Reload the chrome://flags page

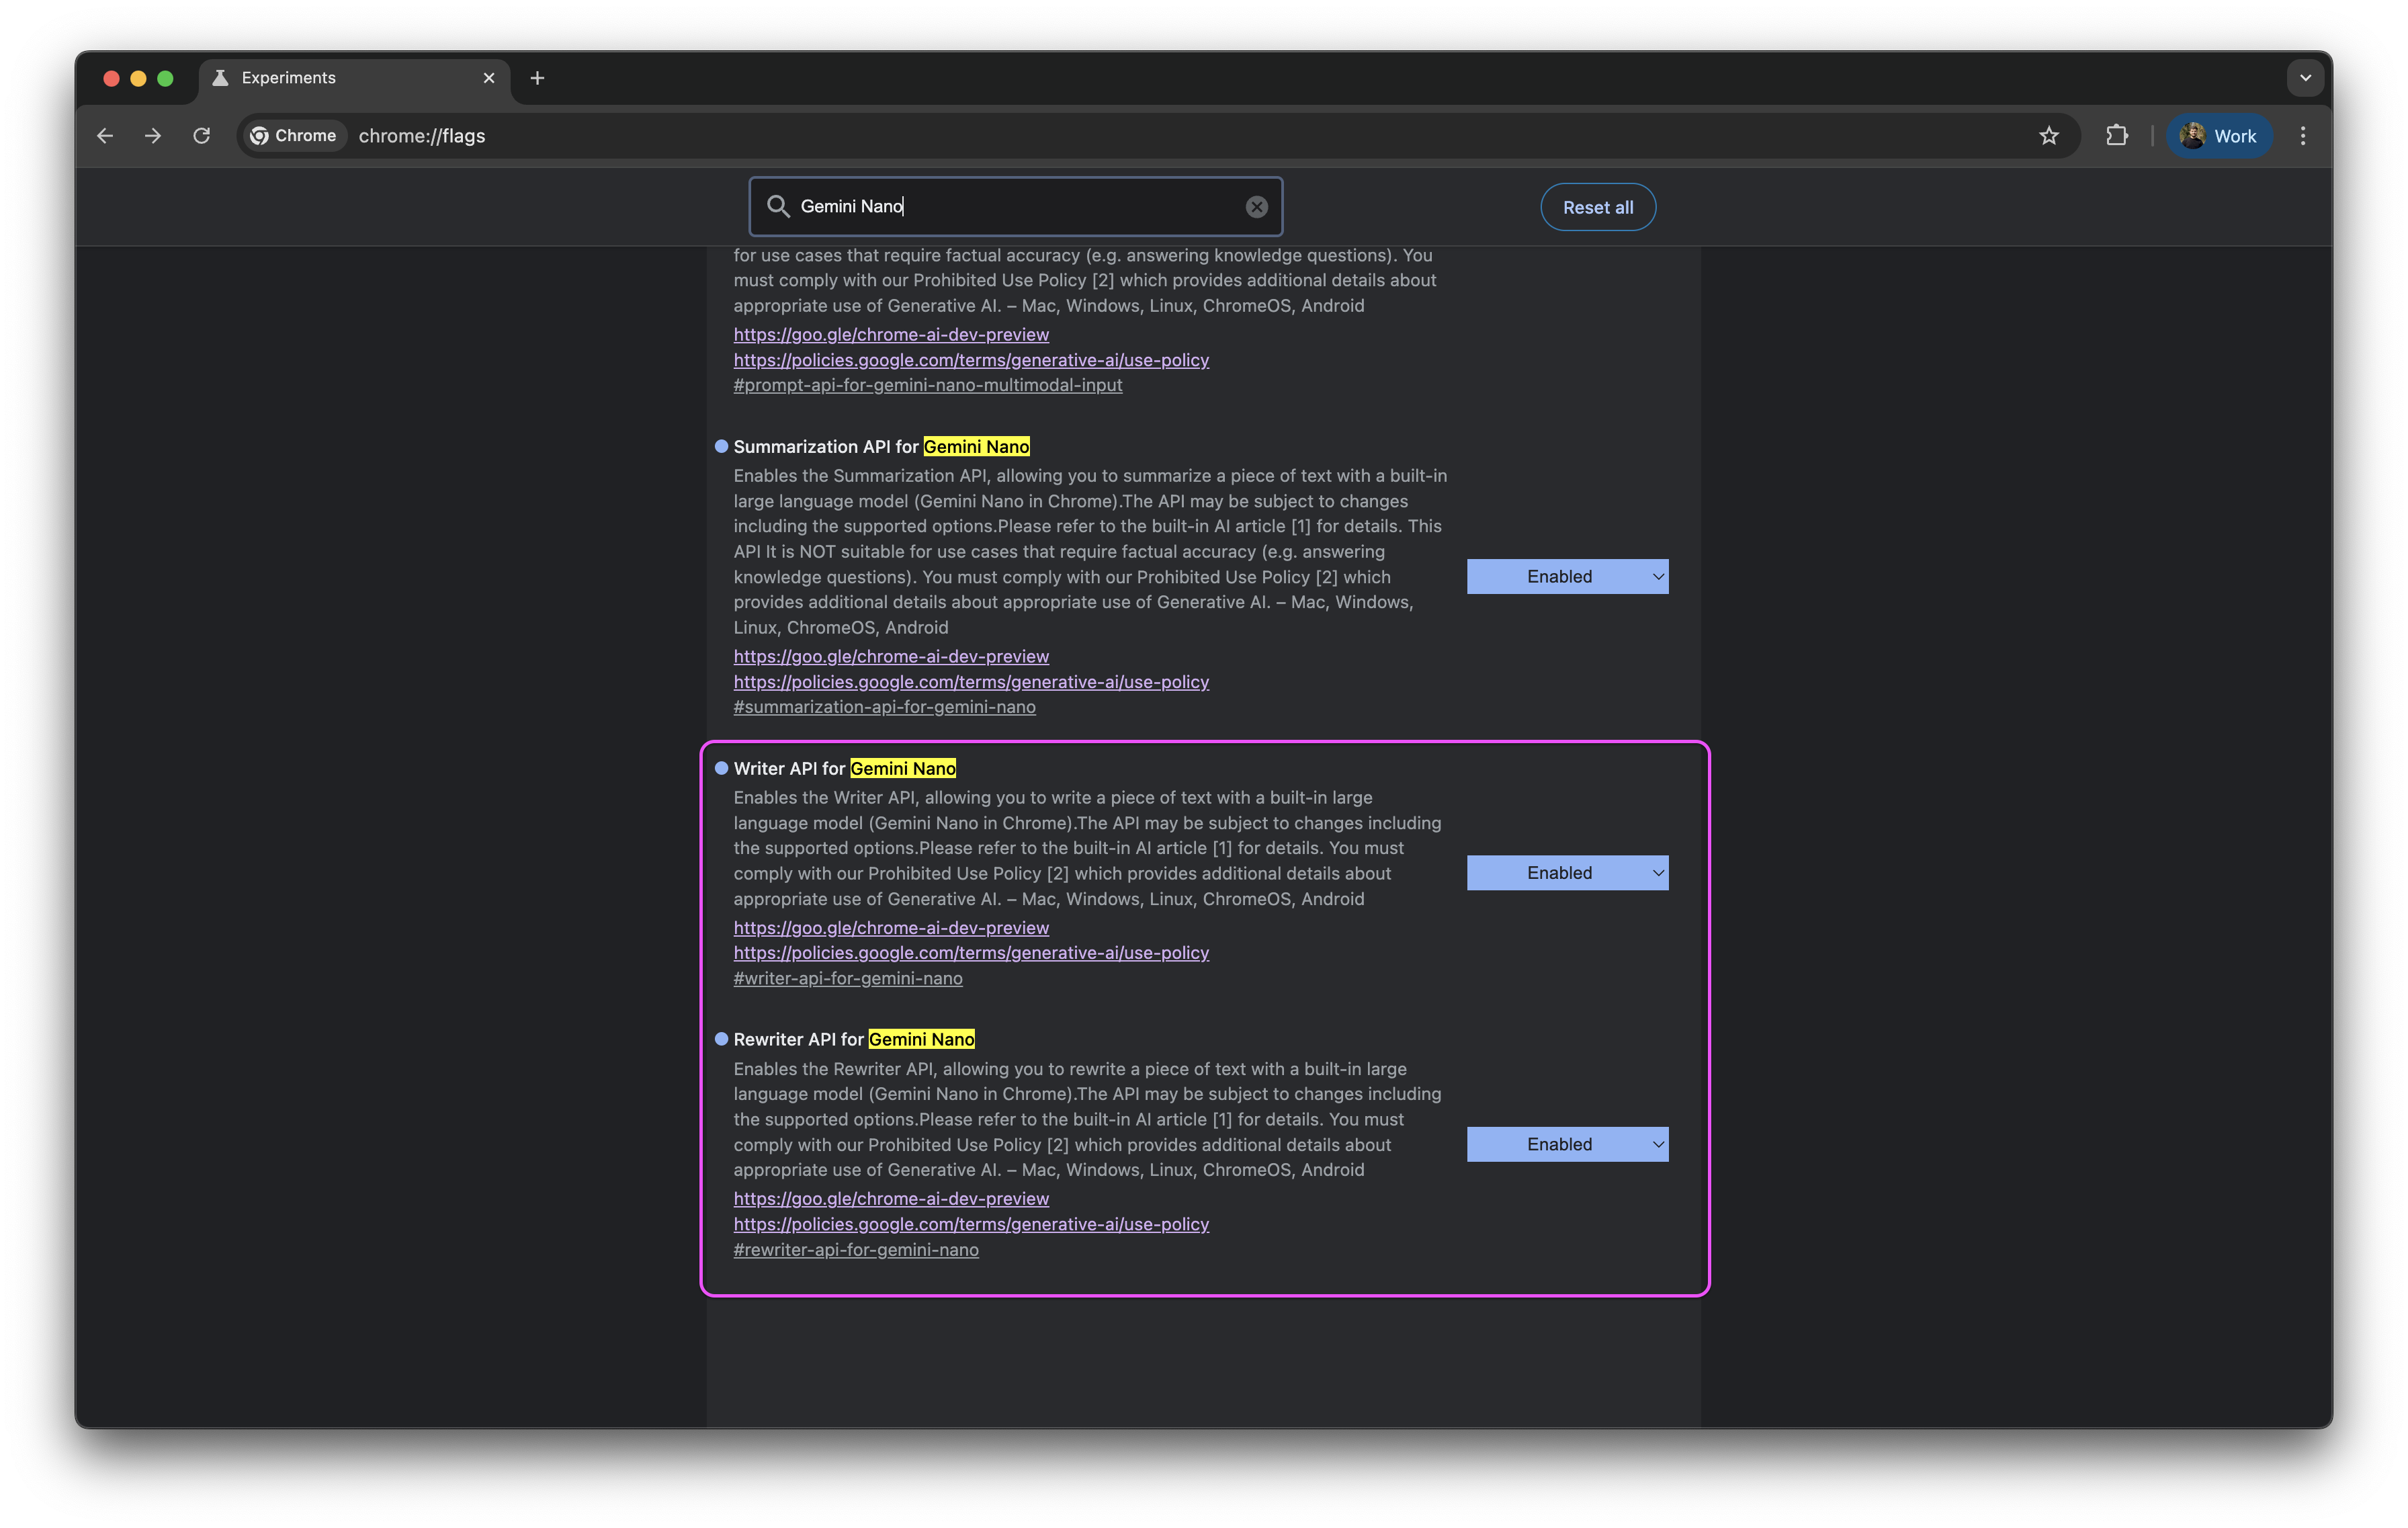pyautogui.click(x=202, y=136)
